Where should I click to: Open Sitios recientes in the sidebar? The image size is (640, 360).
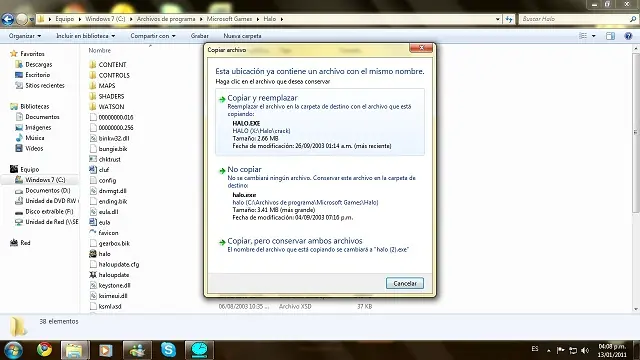pyautogui.click(x=45, y=86)
